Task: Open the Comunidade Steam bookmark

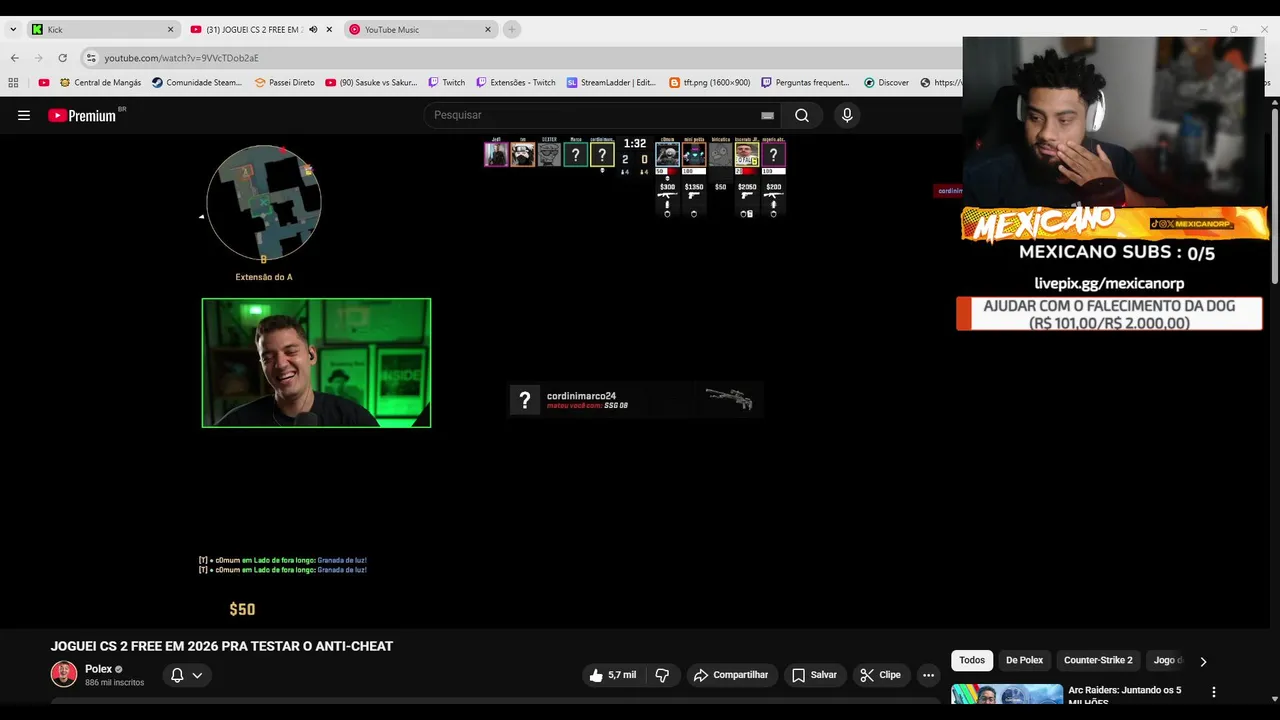Action: pyautogui.click(x=197, y=83)
